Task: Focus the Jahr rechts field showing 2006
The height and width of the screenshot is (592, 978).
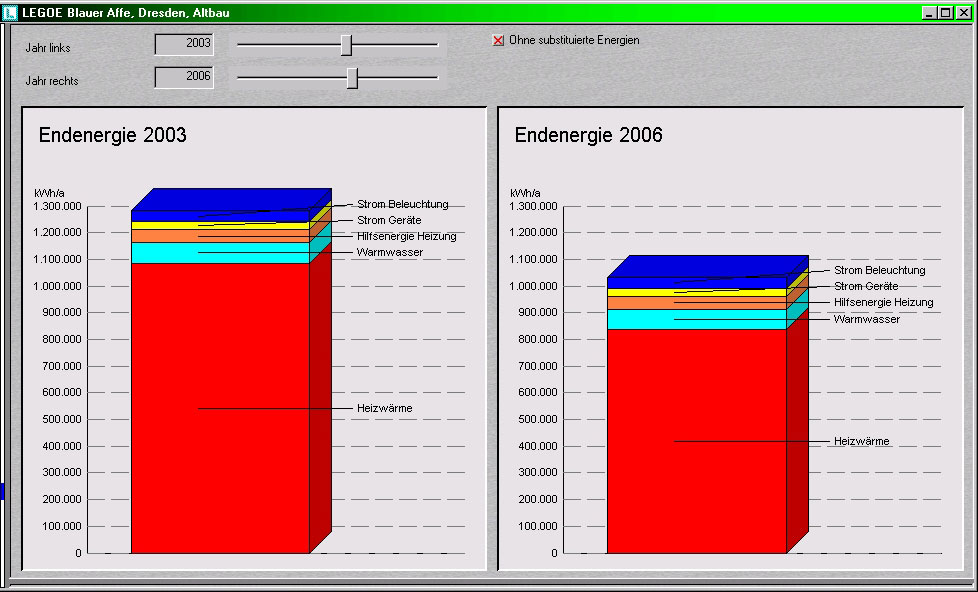Action: pos(184,77)
